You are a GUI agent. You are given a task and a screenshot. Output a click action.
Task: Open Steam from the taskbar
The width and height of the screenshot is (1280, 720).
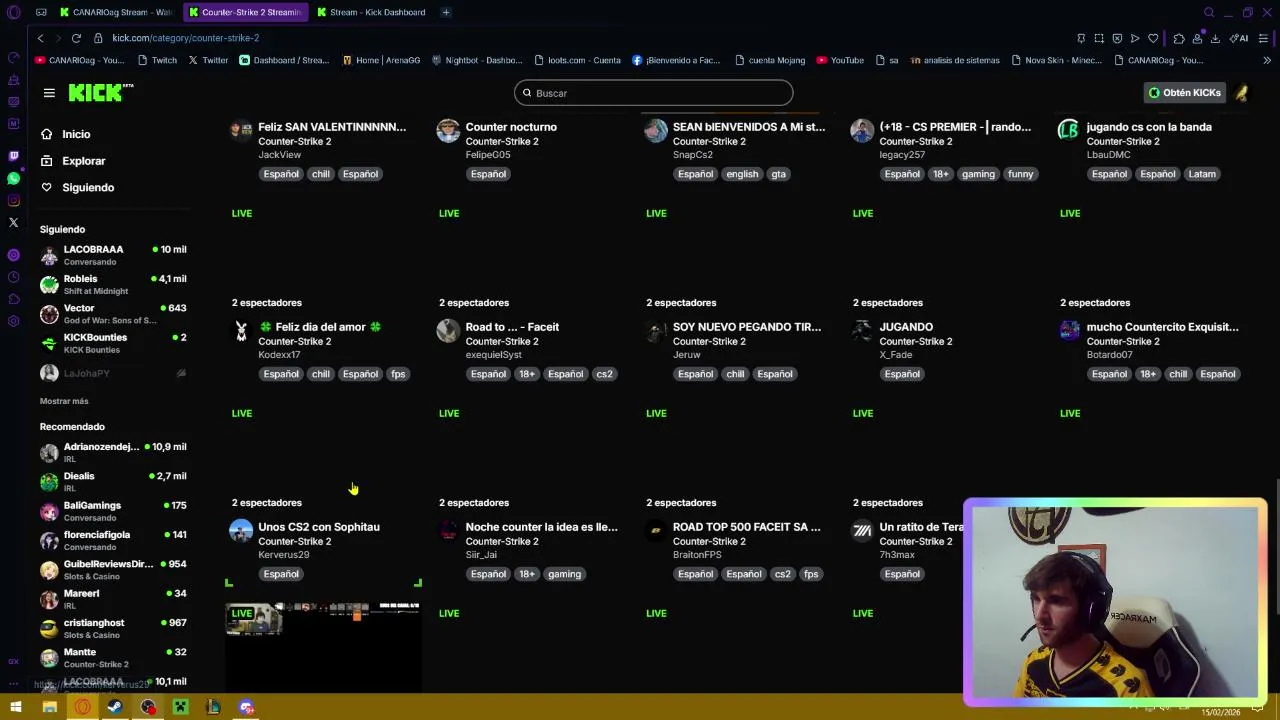[115, 707]
